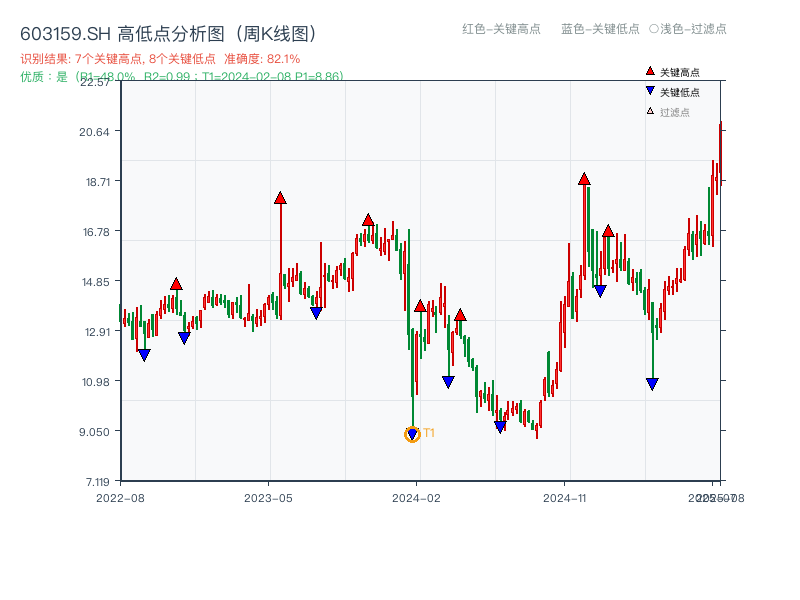Click the blue low marker near 14.4 in early 2025
Viewport: 800px width, 600px height.
tap(600, 291)
